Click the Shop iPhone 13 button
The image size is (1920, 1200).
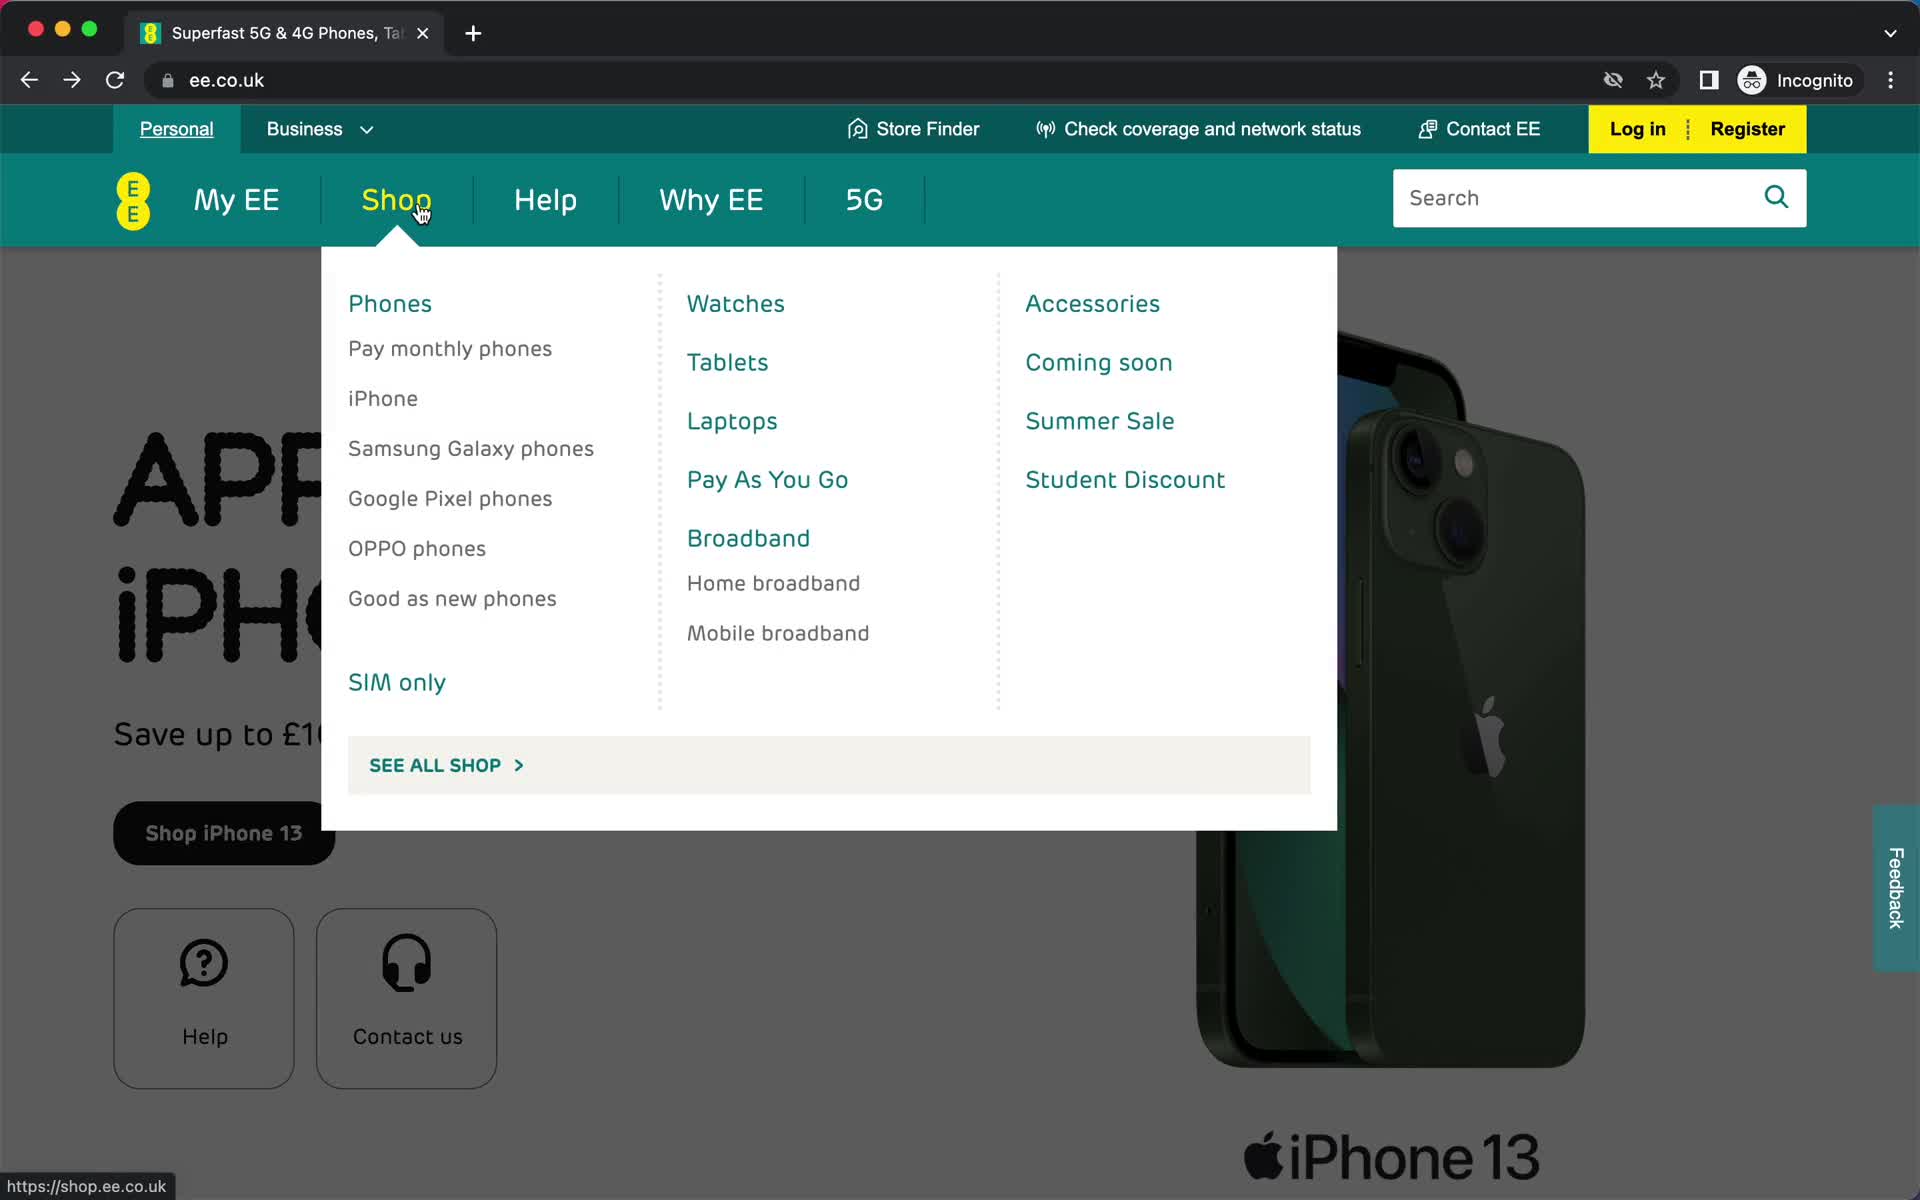[224, 833]
